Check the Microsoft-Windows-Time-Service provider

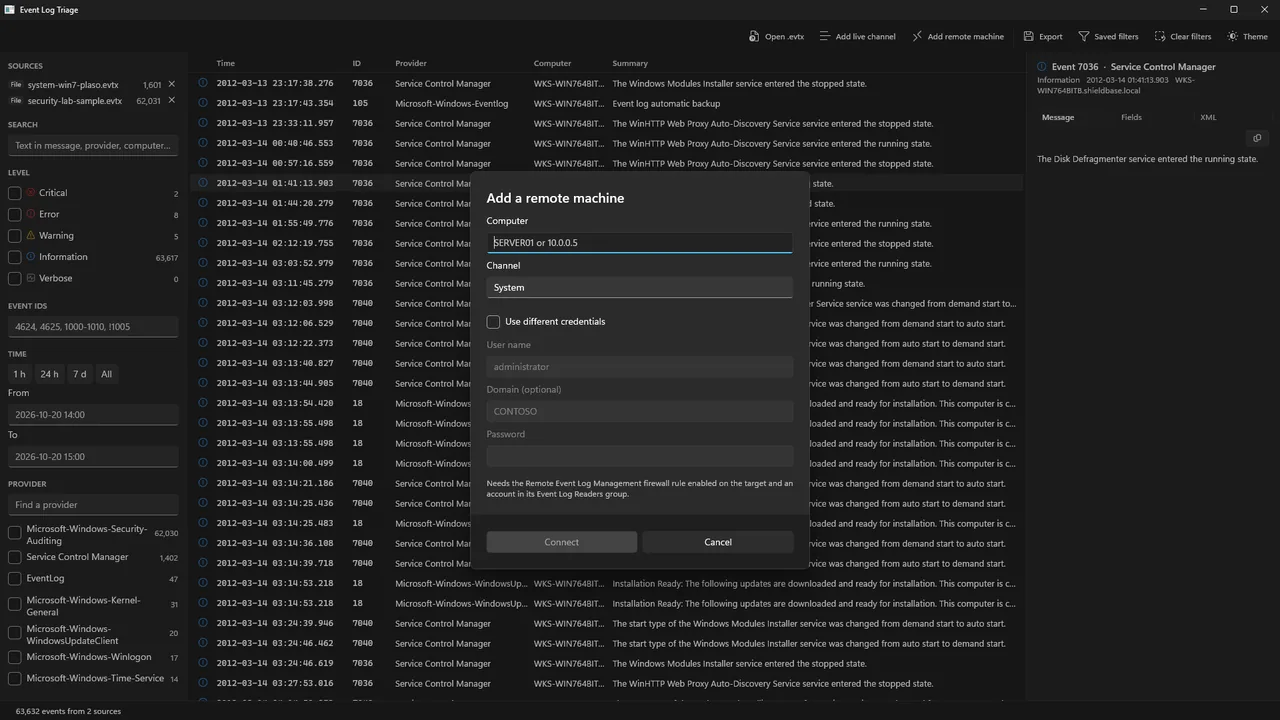[x=15, y=678]
